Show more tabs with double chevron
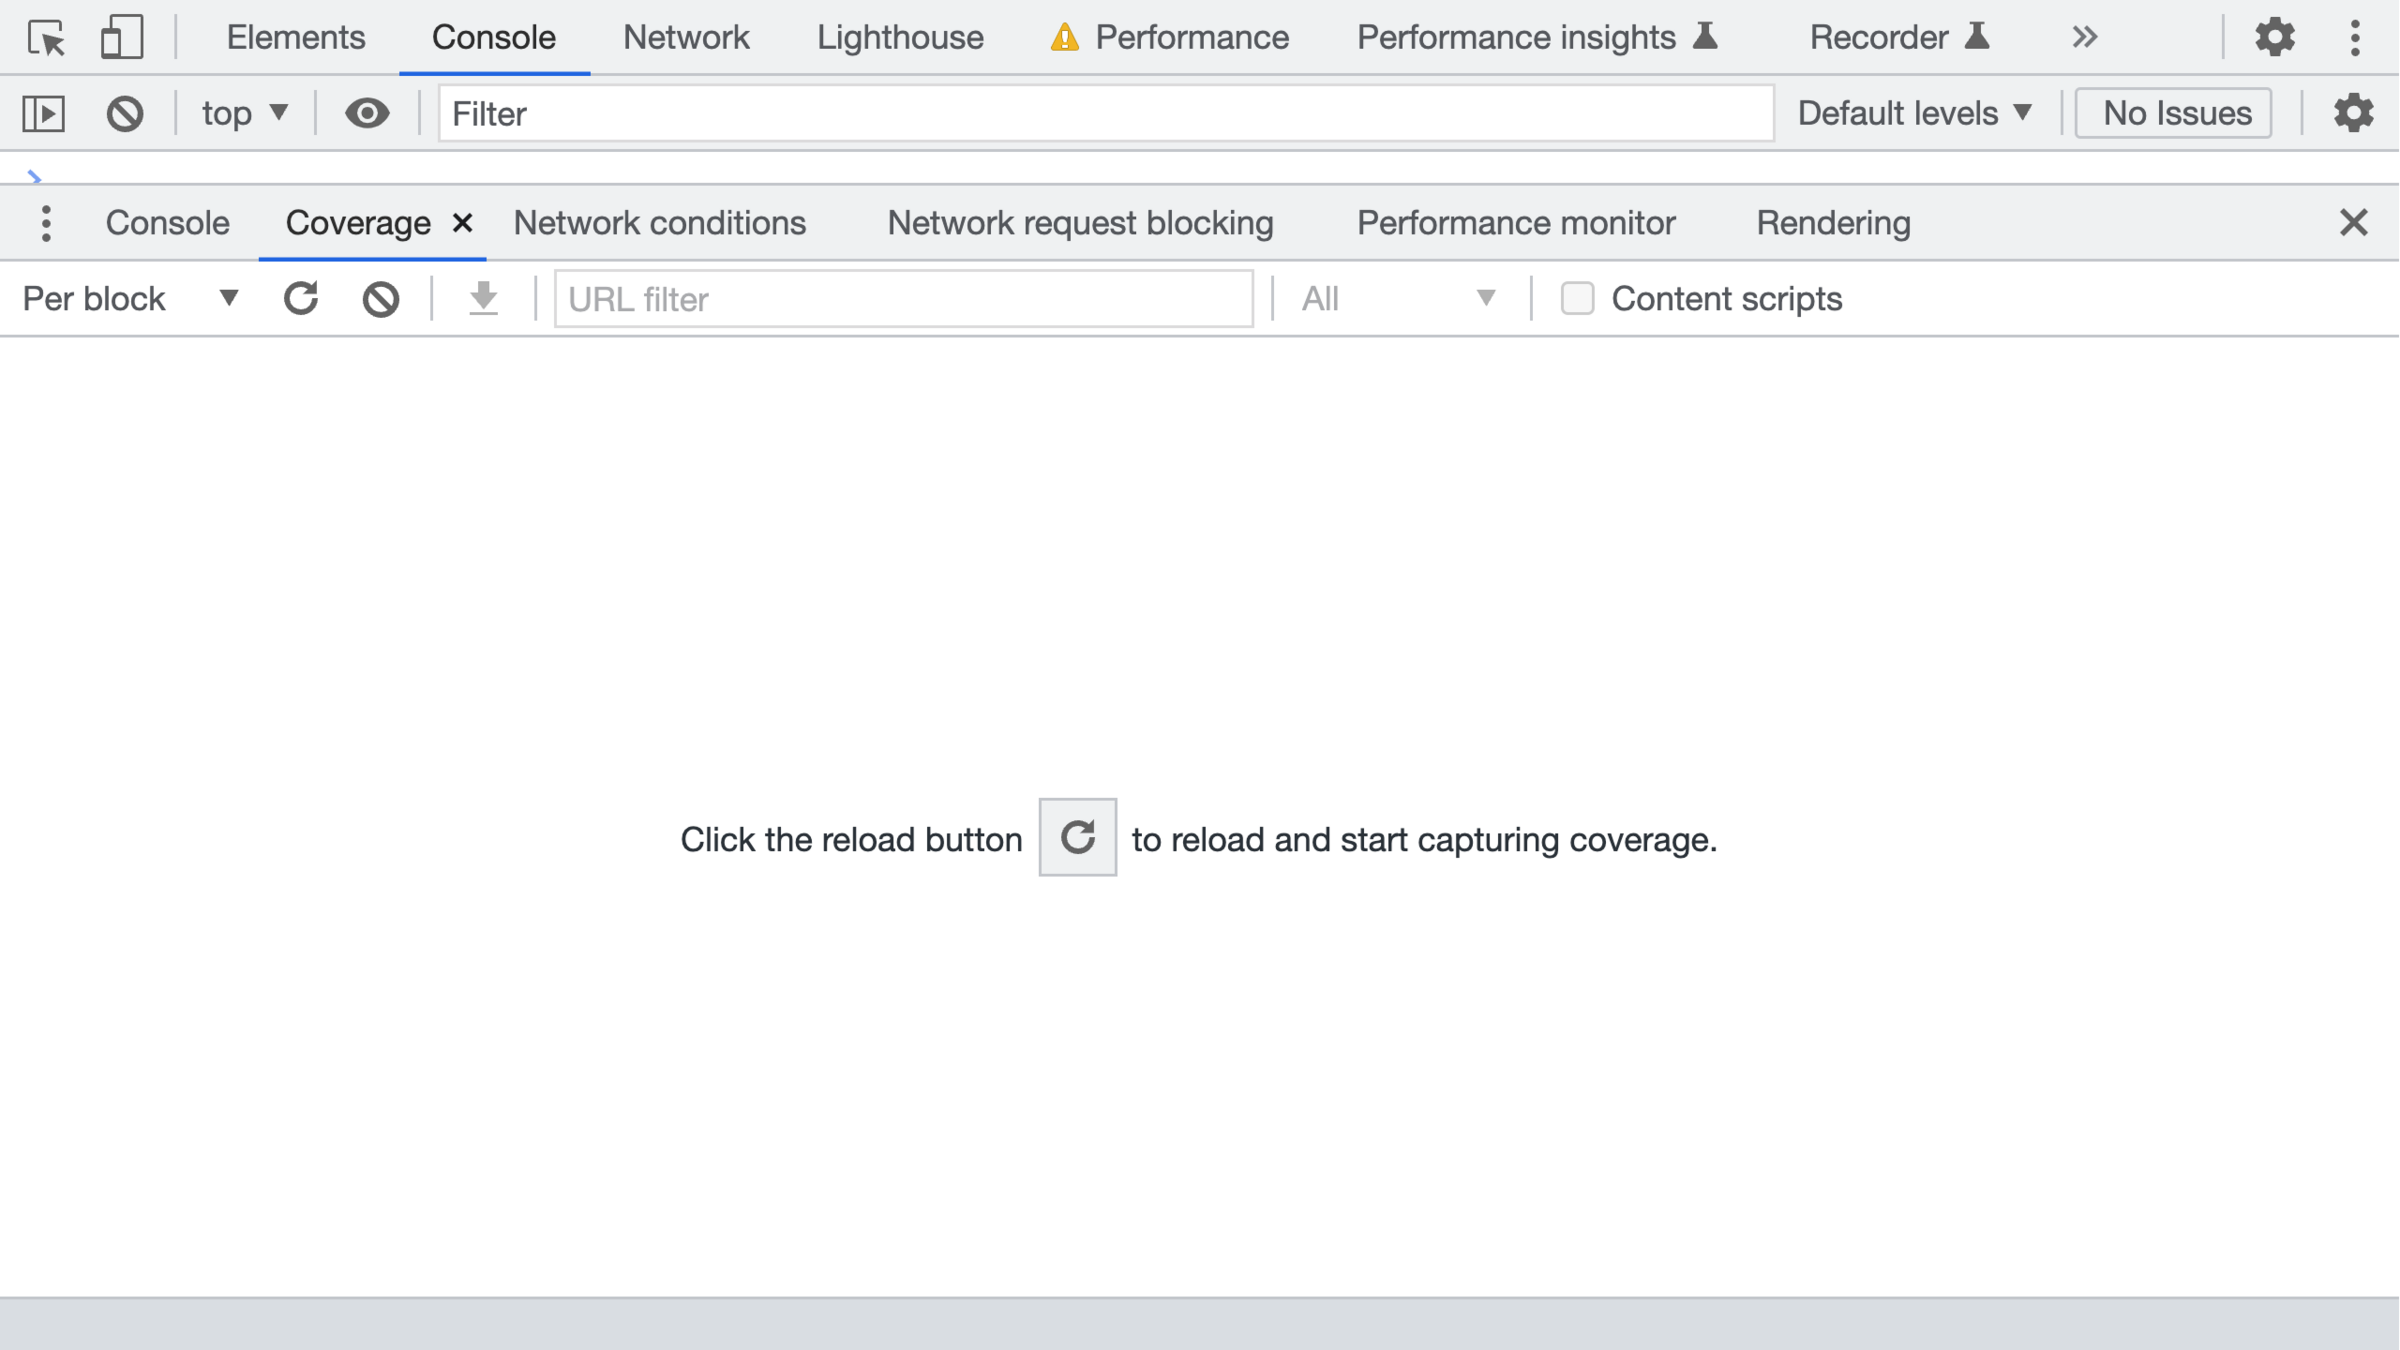 2085,38
